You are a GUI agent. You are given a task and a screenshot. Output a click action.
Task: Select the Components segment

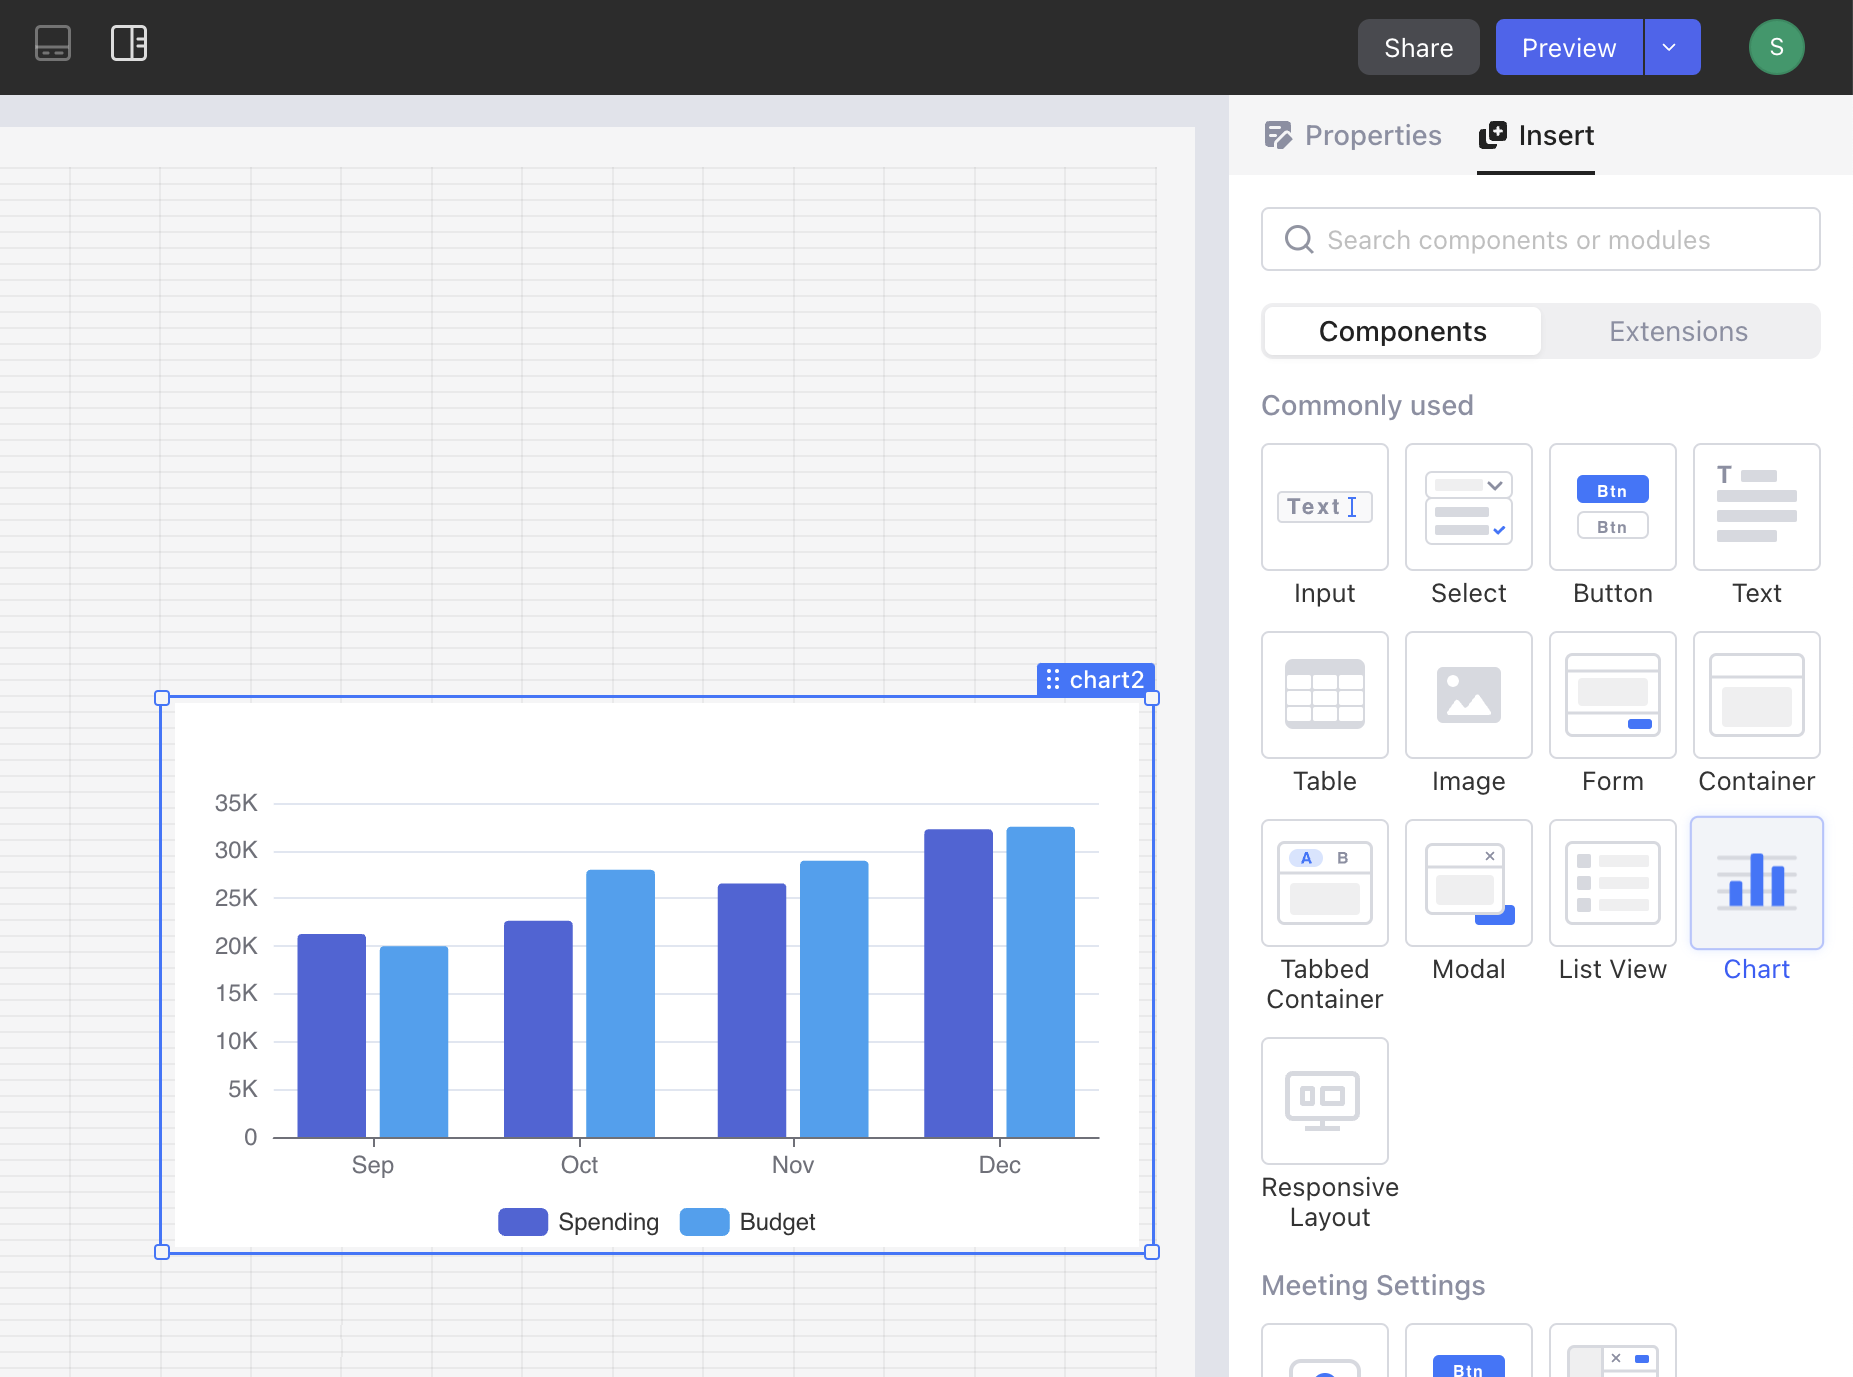coord(1402,331)
